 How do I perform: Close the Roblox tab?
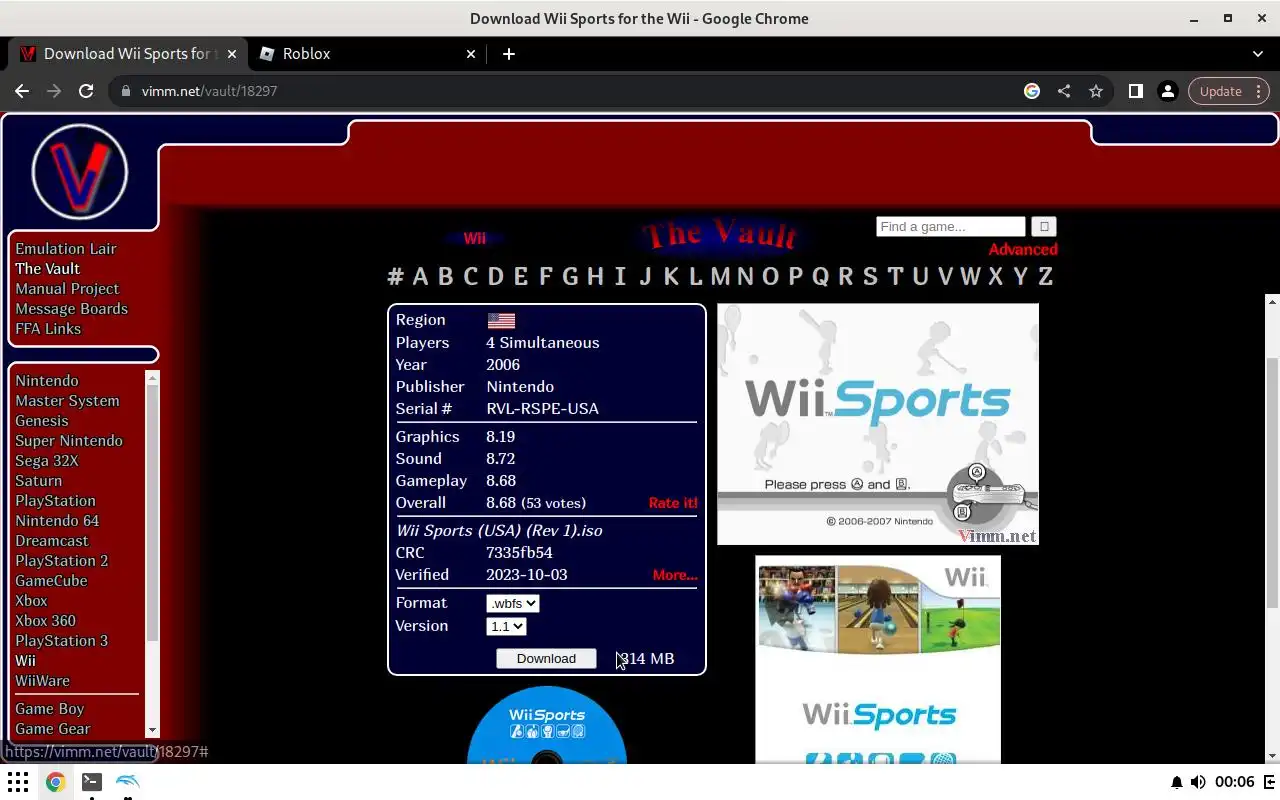coord(471,54)
